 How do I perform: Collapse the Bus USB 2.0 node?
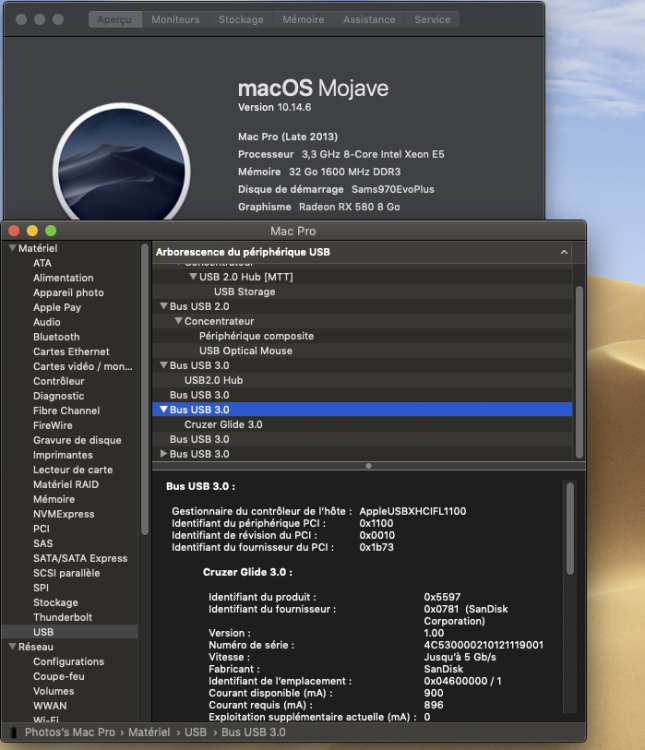coord(164,306)
